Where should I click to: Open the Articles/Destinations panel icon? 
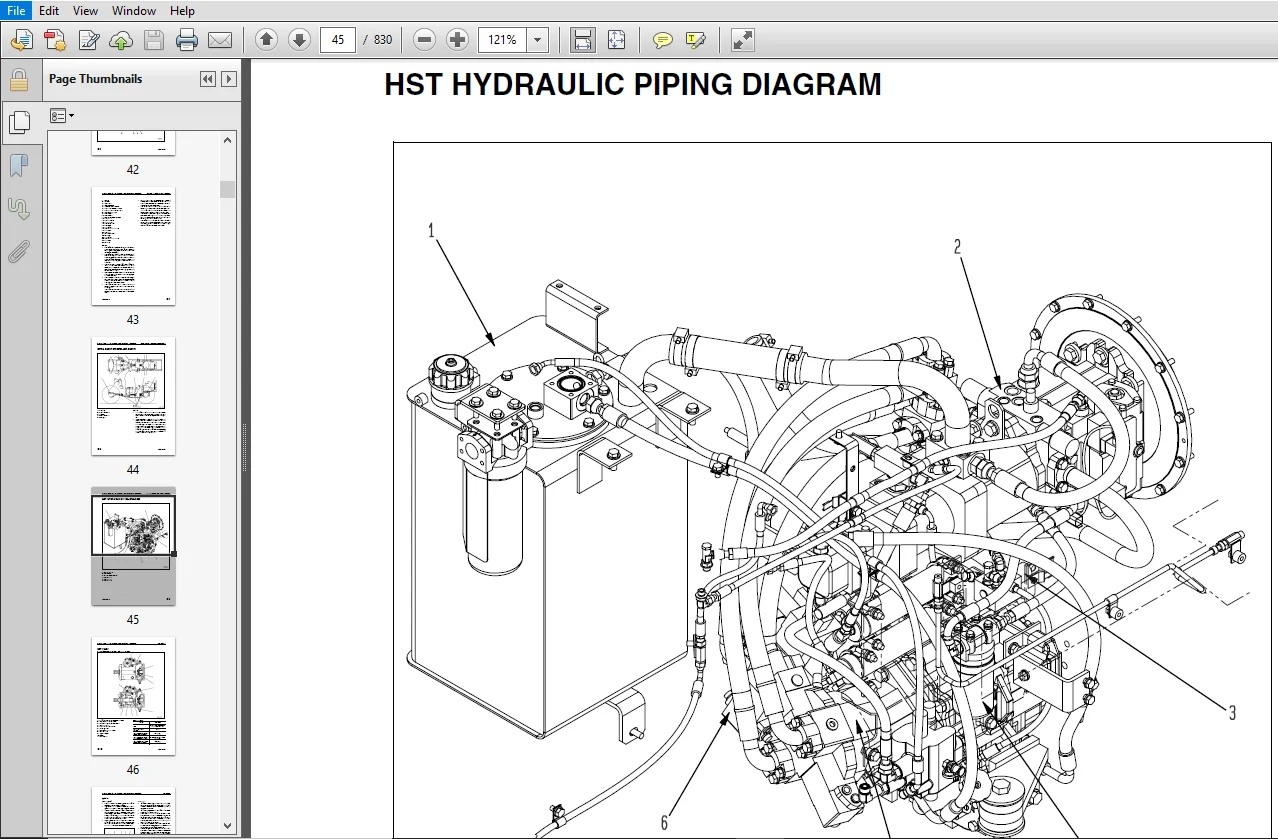coord(19,209)
